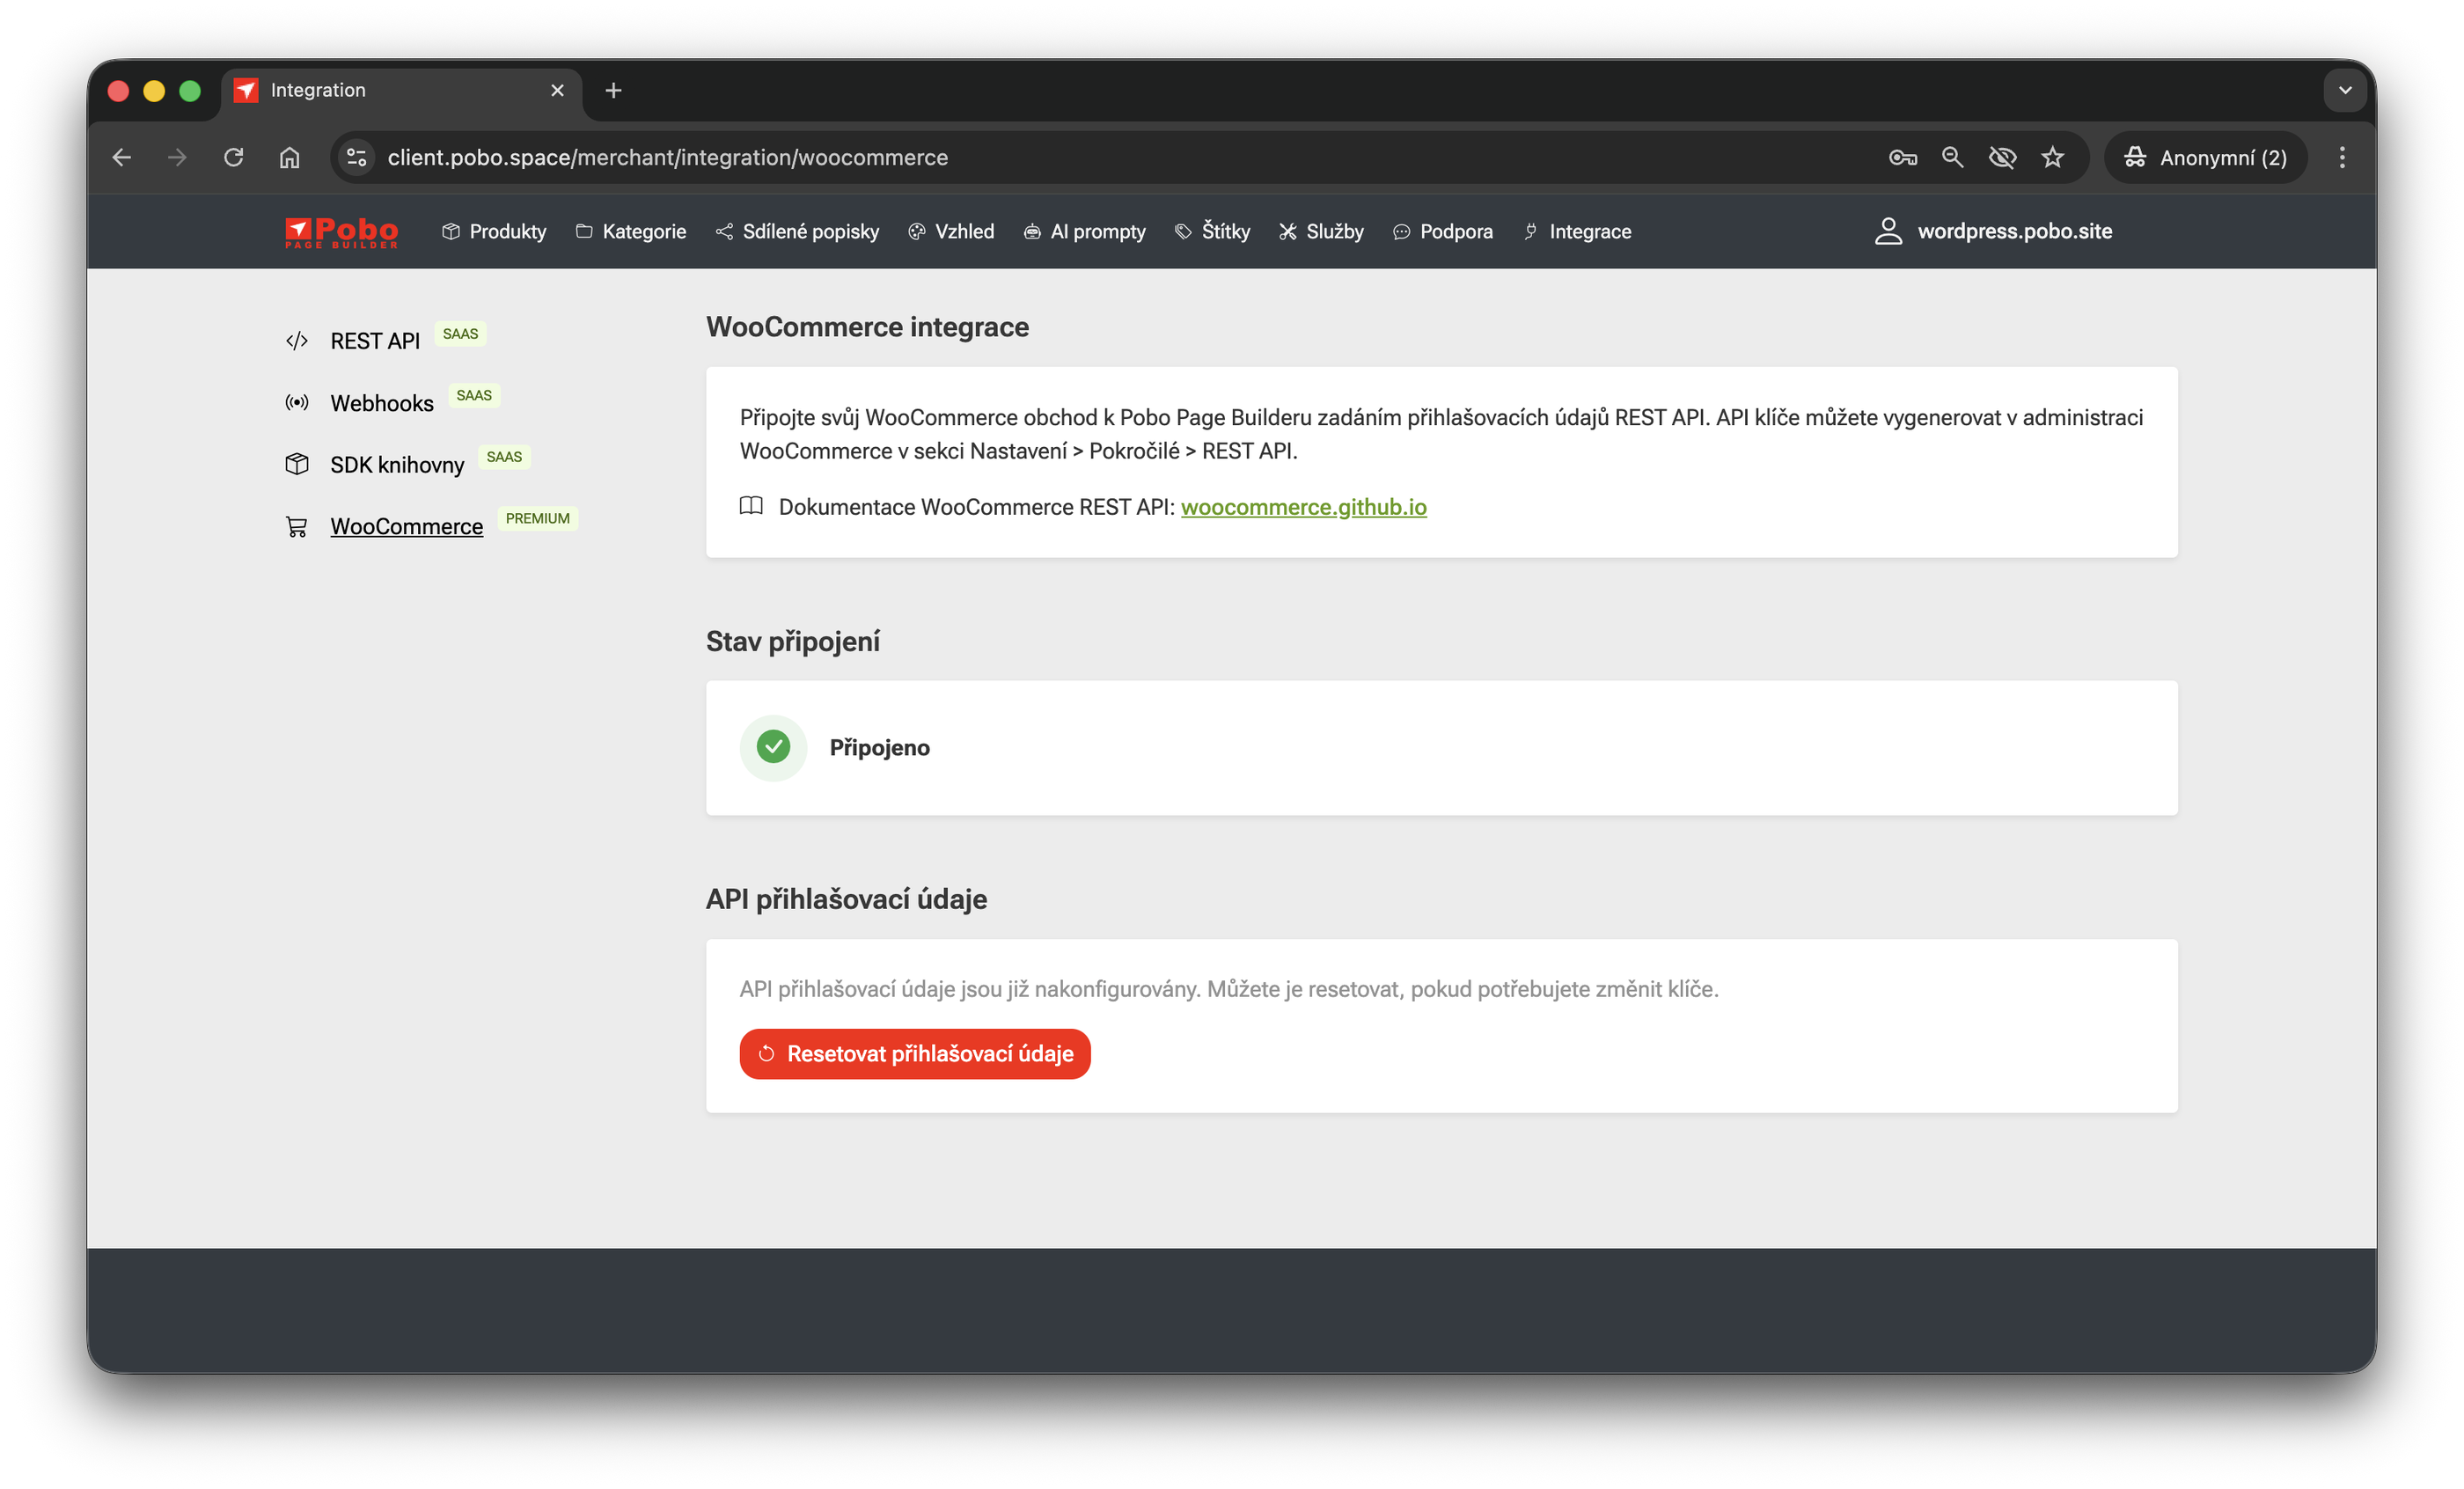This screenshot has height=1489, width=2464.
Task: Open Chrome's three-dot menu
Action: point(2342,157)
